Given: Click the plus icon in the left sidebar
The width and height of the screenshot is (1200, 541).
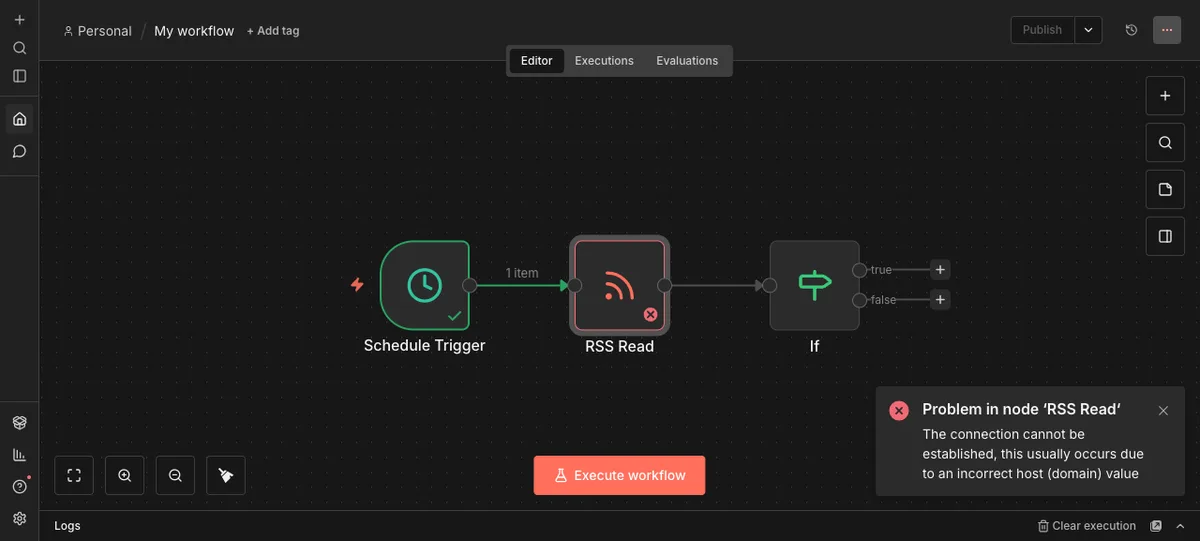Looking at the screenshot, I should click(x=19, y=20).
